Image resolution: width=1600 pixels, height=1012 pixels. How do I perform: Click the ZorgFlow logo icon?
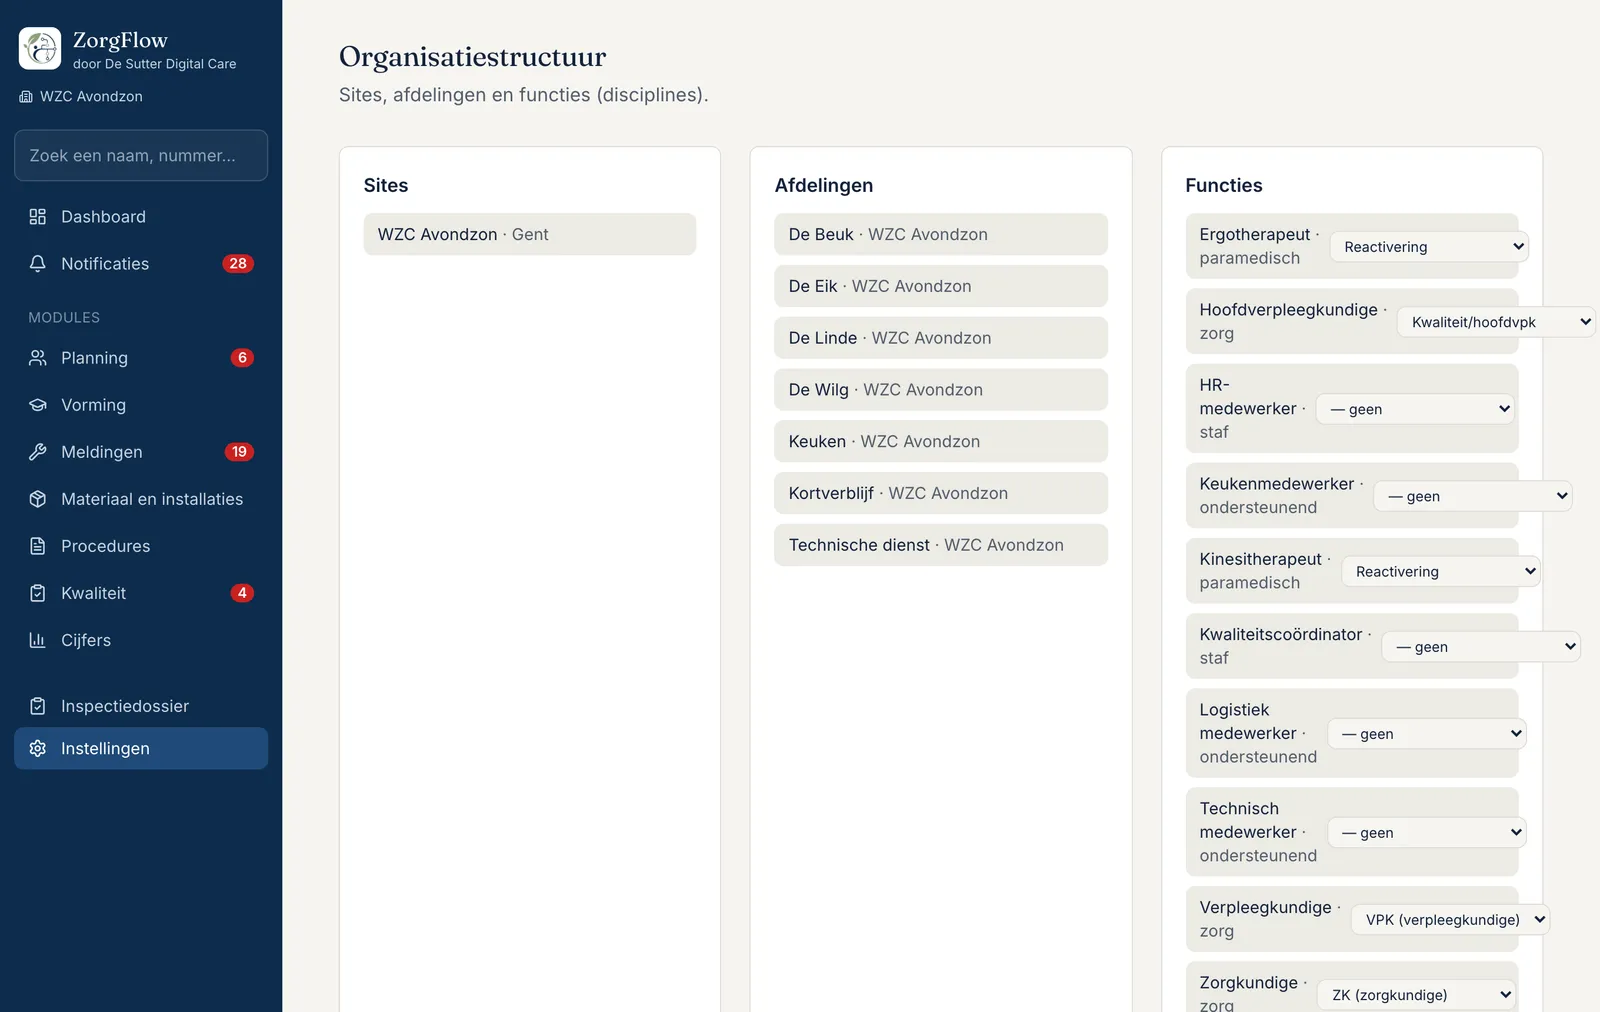(40, 48)
